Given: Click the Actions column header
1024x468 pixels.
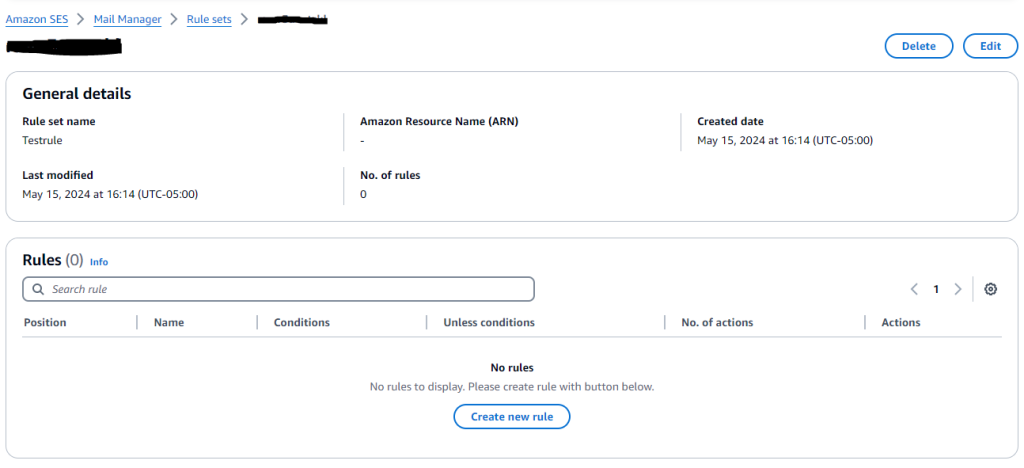Looking at the screenshot, I should (901, 322).
